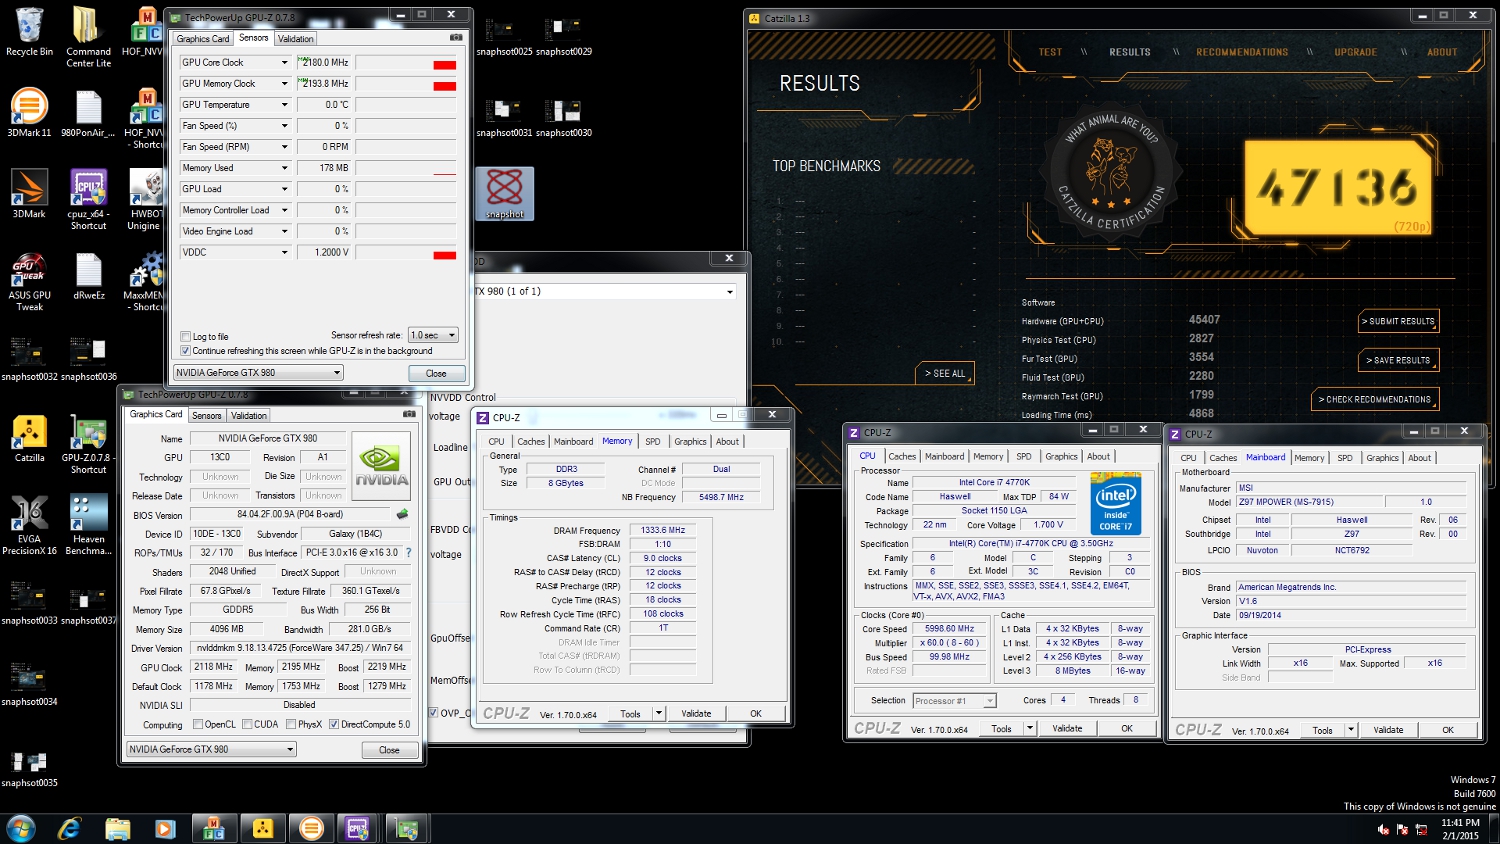The width and height of the screenshot is (1500, 844).
Task: Click Validate in CPU-Z Memory window
Action: pyautogui.click(x=697, y=713)
